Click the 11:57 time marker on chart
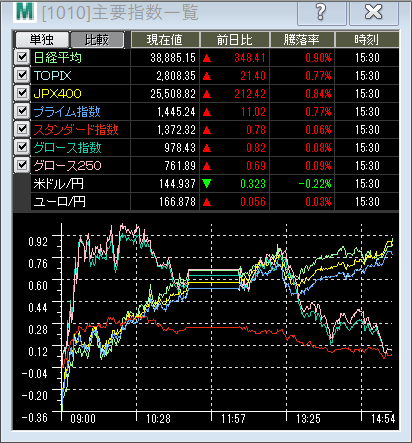 coord(233,418)
